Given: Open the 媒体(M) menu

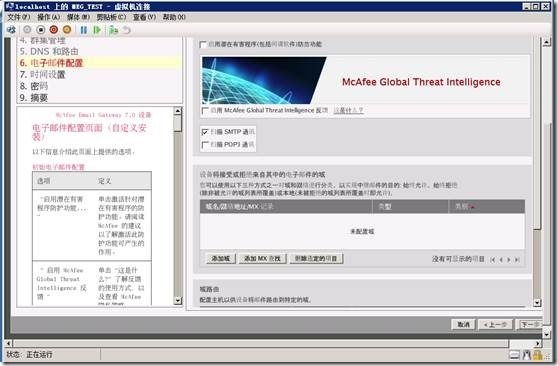Looking at the screenshot, I should (x=78, y=17).
